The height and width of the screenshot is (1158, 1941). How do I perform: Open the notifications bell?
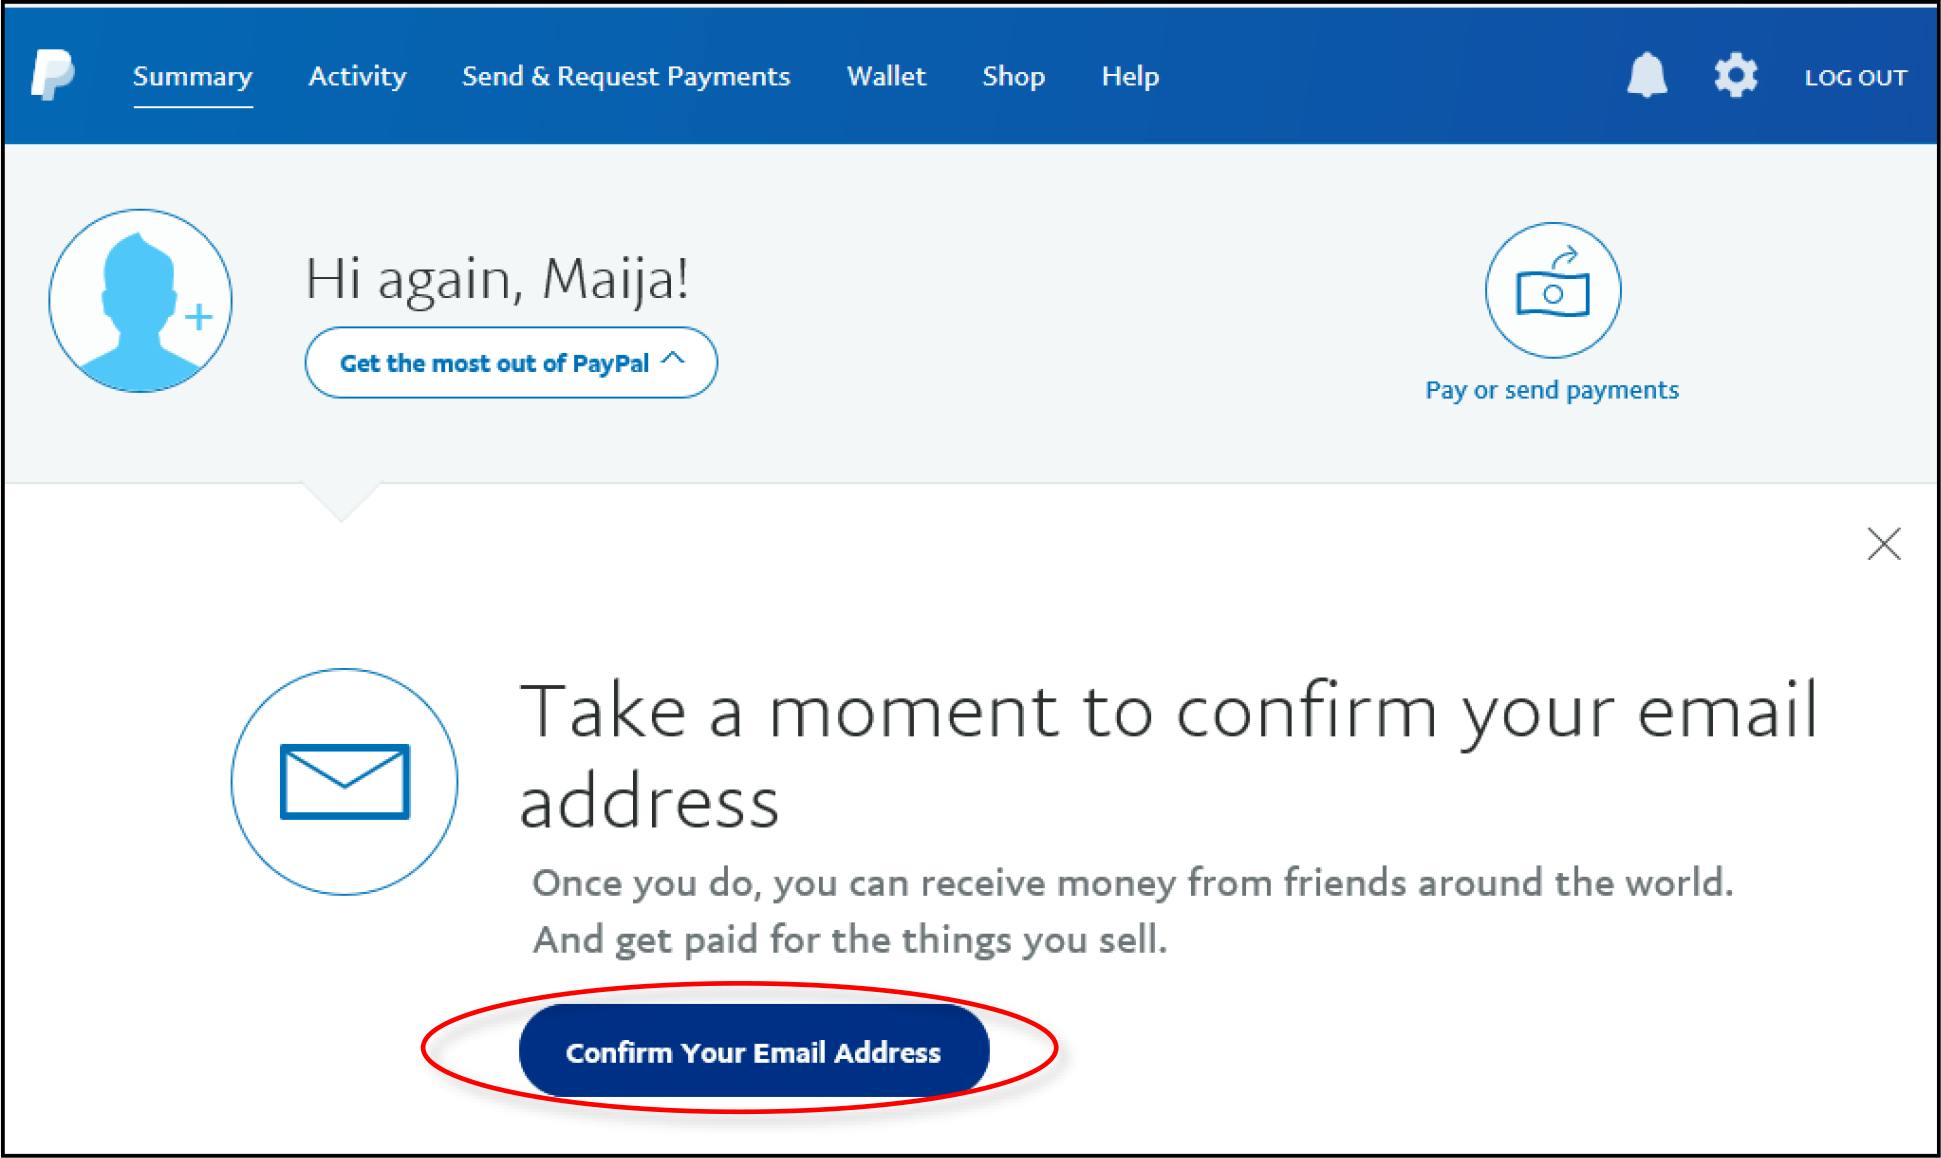[1647, 75]
